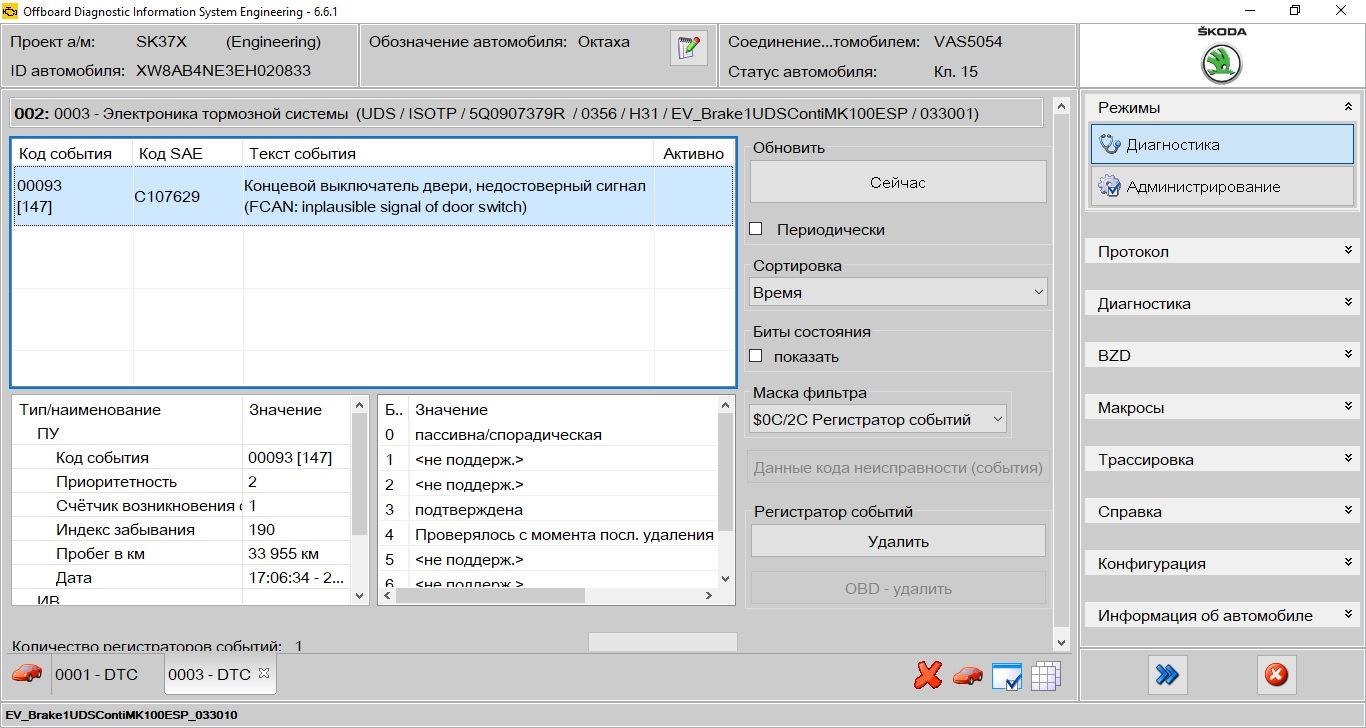Screen dimensions: 1366x728
Task: Expand the Макросы section
Action: click(1221, 407)
